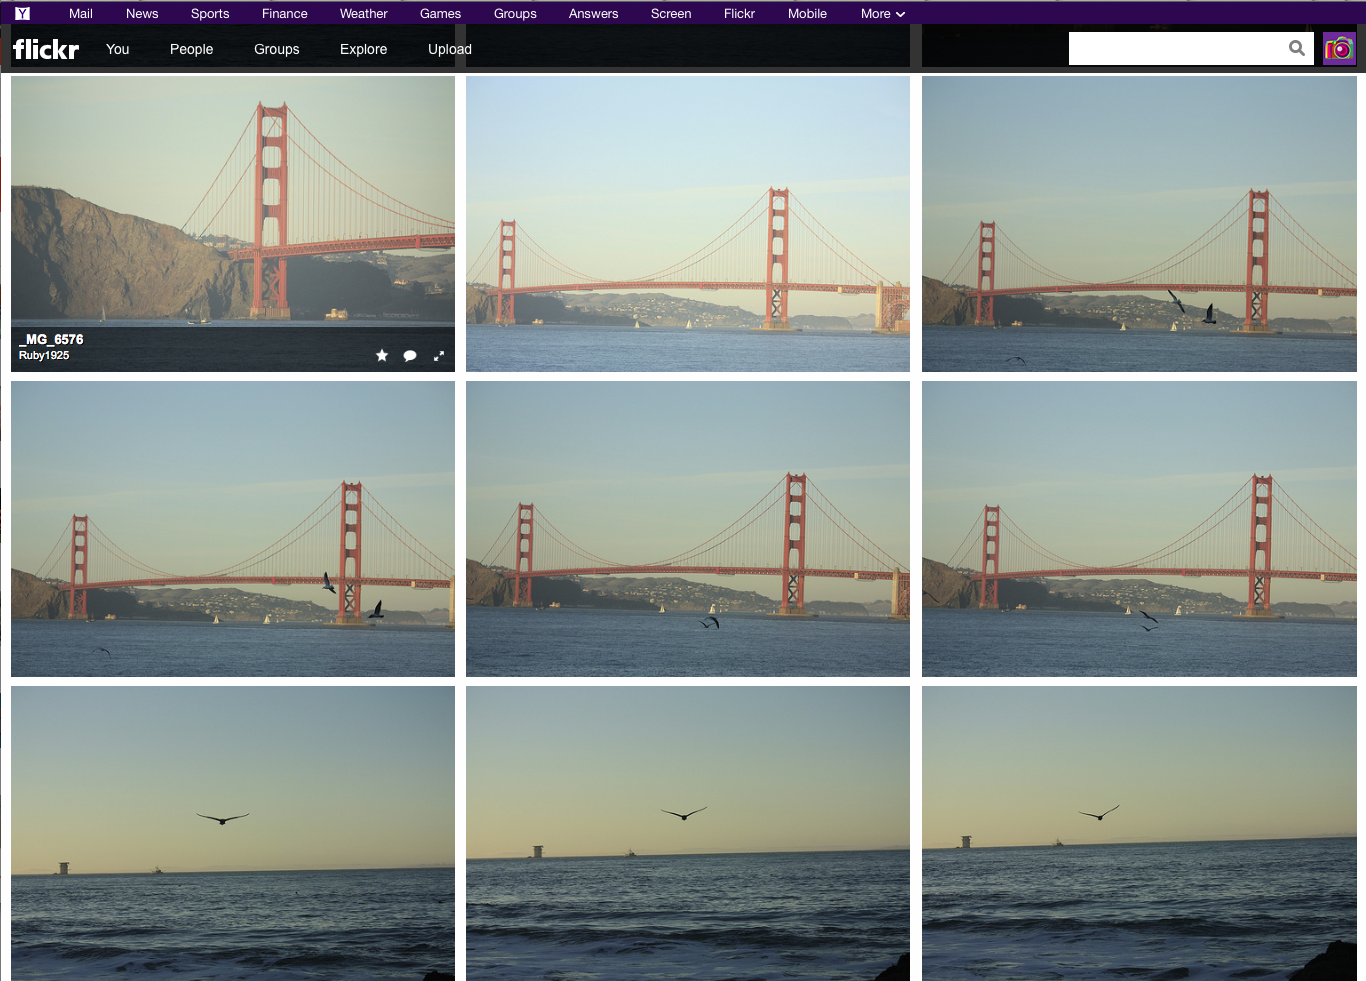The height and width of the screenshot is (981, 1366).
Task: Open top-middle bridge photo with no birds
Action: point(688,224)
